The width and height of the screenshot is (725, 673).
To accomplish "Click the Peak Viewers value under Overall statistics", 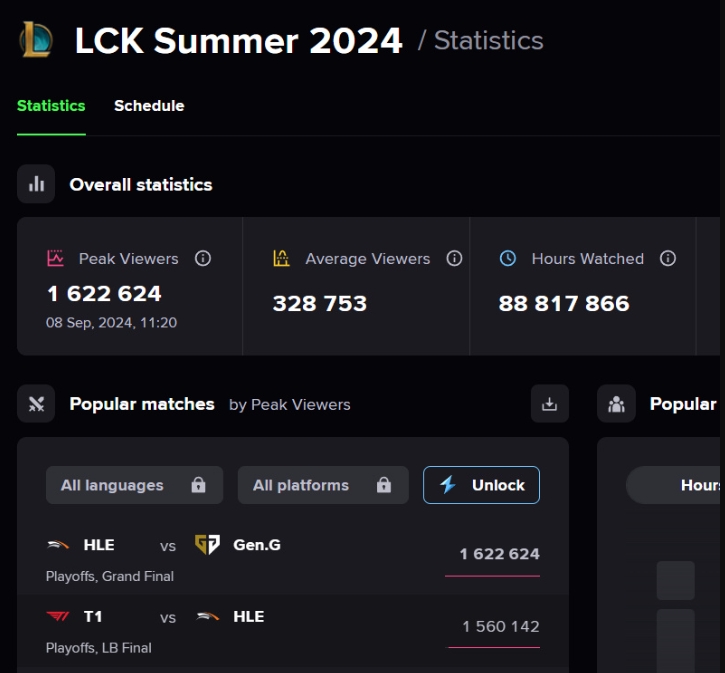I will click(x=104, y=294).
